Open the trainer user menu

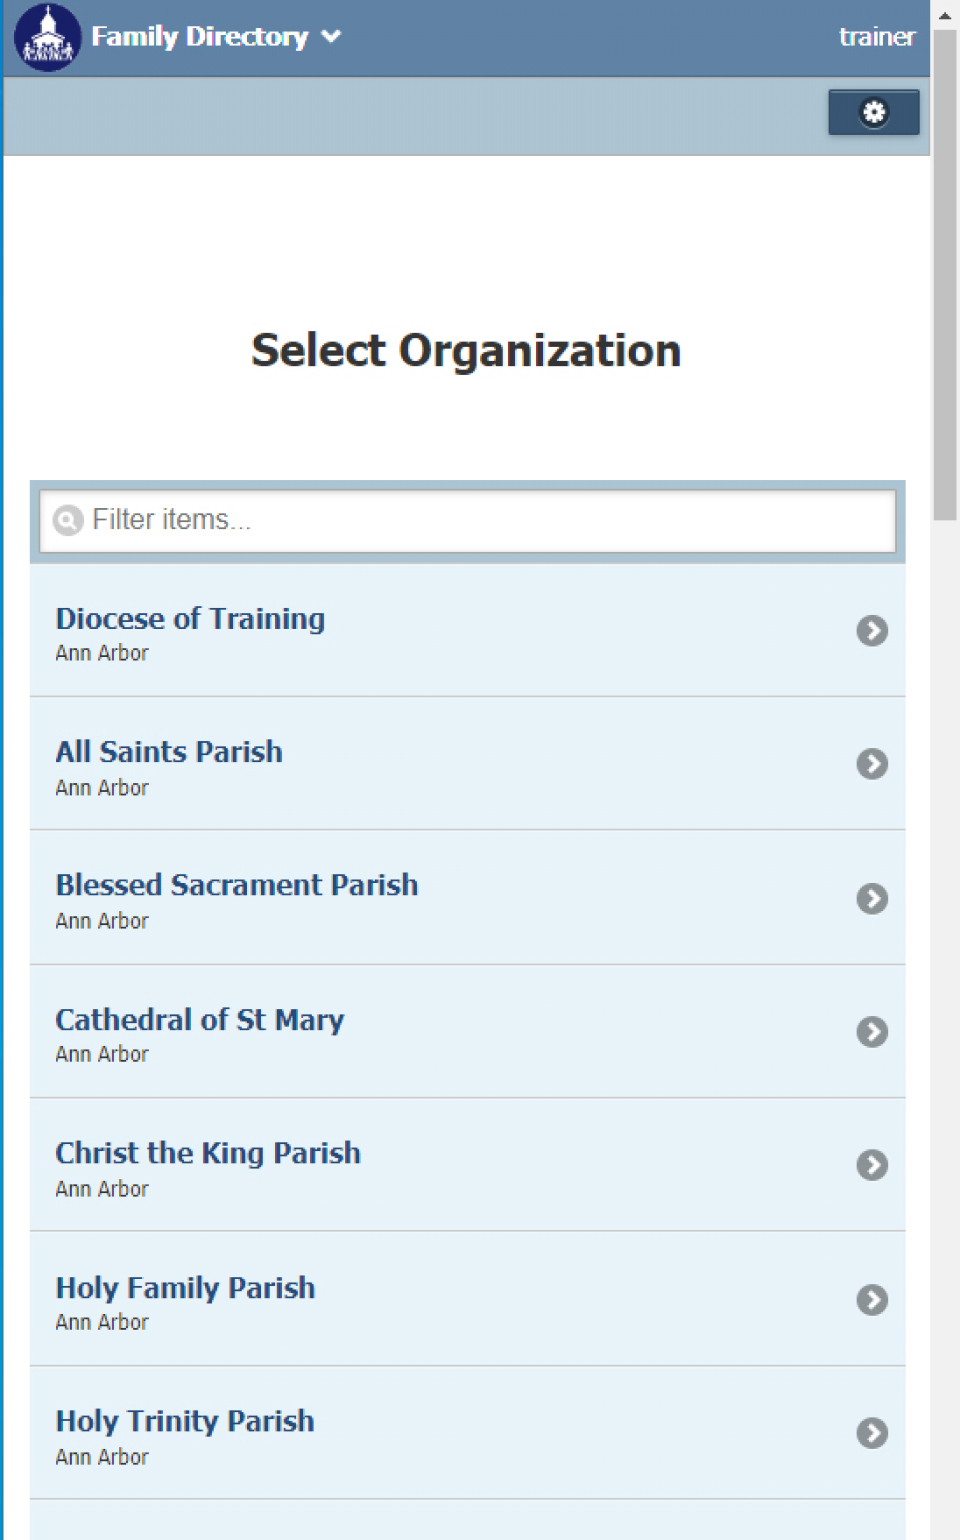(x=876, y=37)
